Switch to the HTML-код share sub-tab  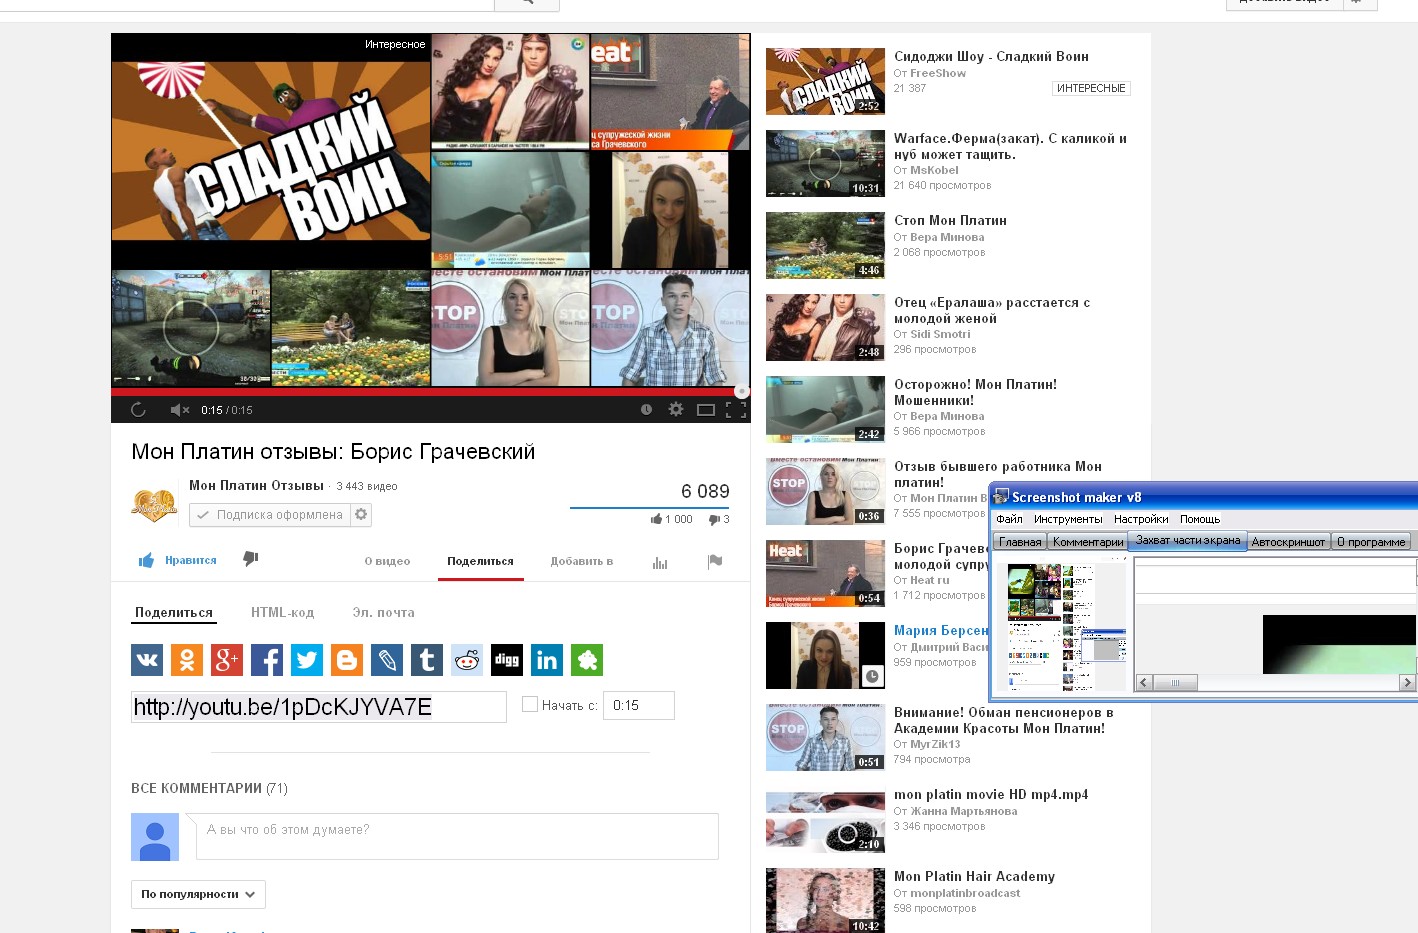[282, 613]
